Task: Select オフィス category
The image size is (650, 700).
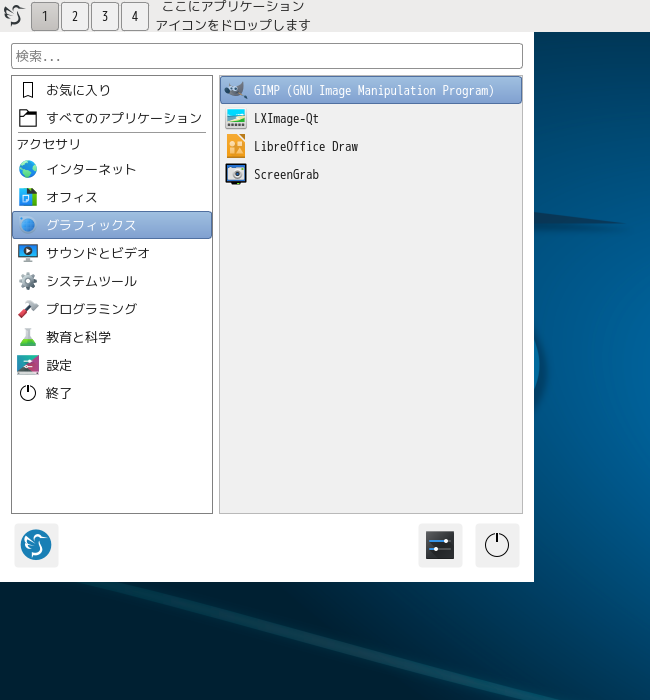Action: pyautogui.click(x=112, y=197)
